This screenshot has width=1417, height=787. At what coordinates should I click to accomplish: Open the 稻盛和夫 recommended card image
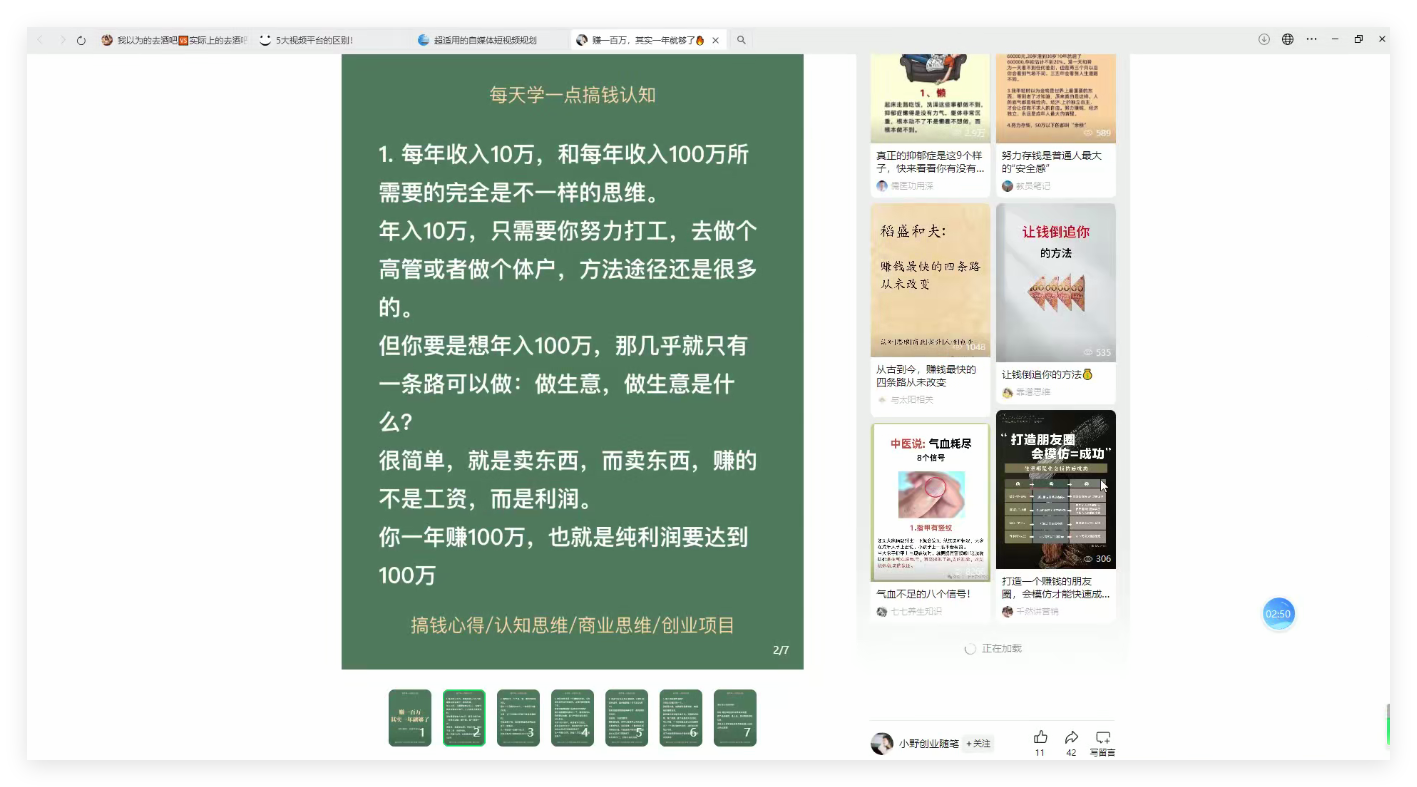point(930,281)
